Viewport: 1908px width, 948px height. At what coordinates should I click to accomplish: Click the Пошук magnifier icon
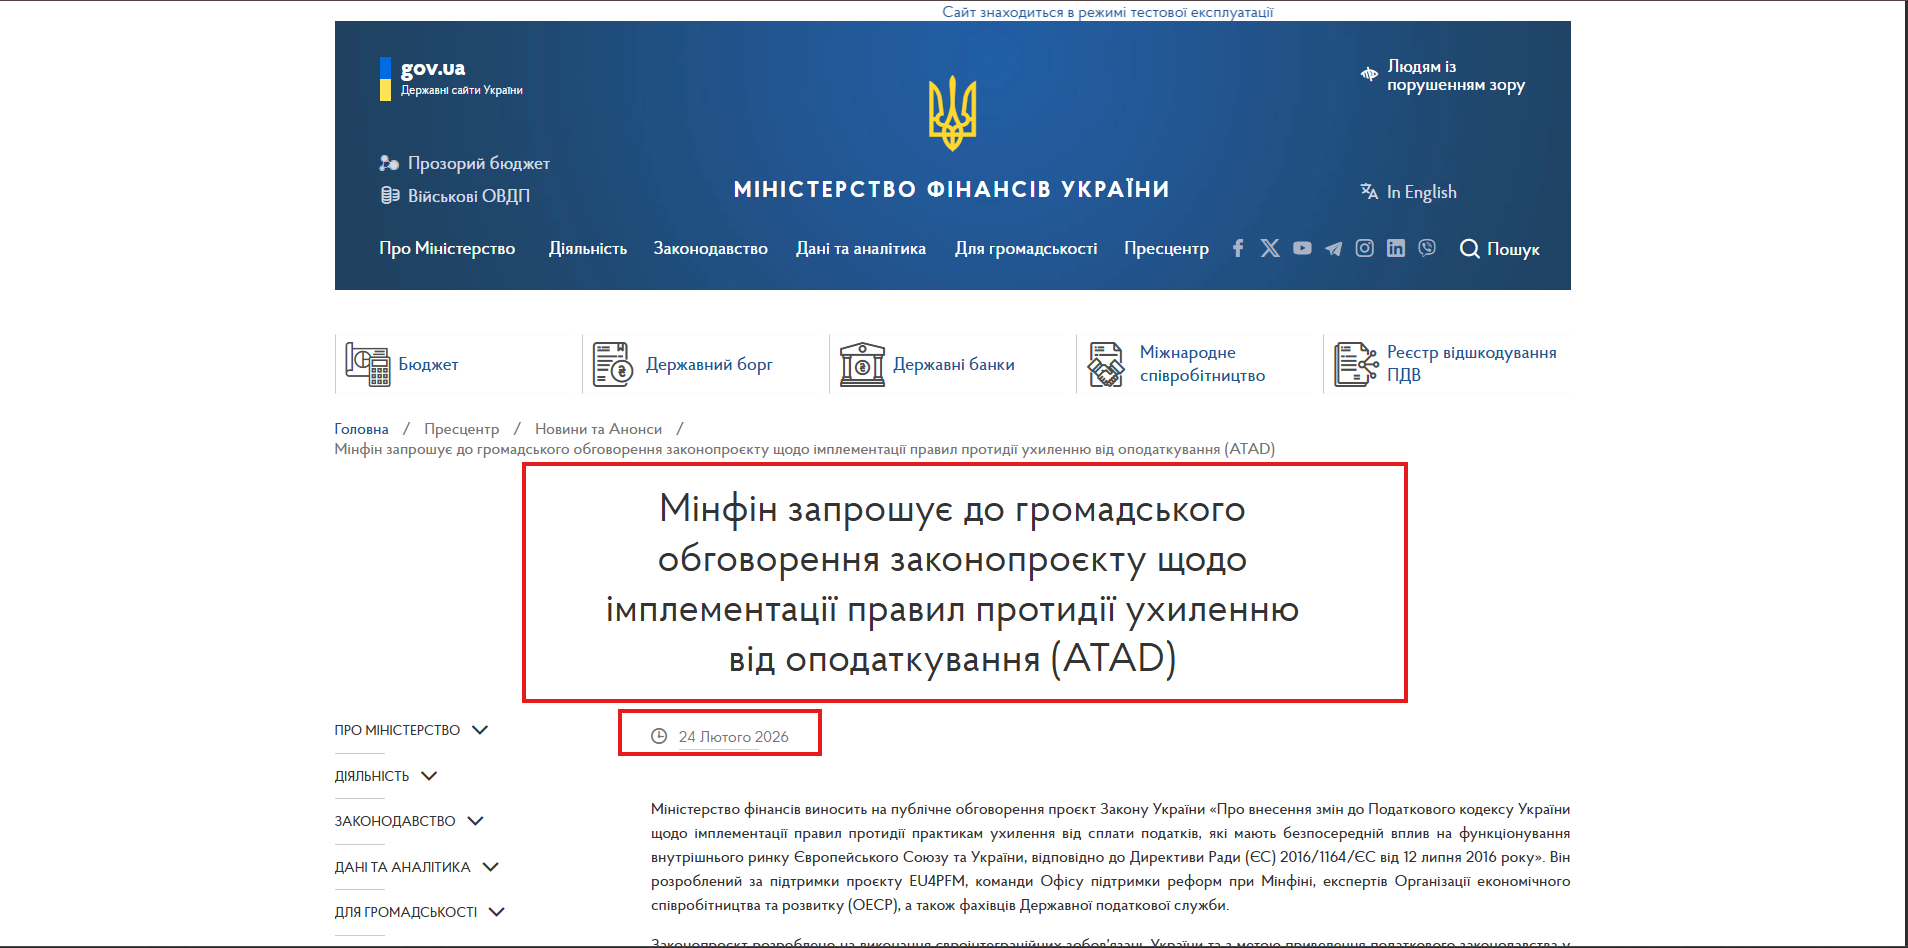[x=1469, y=249]
